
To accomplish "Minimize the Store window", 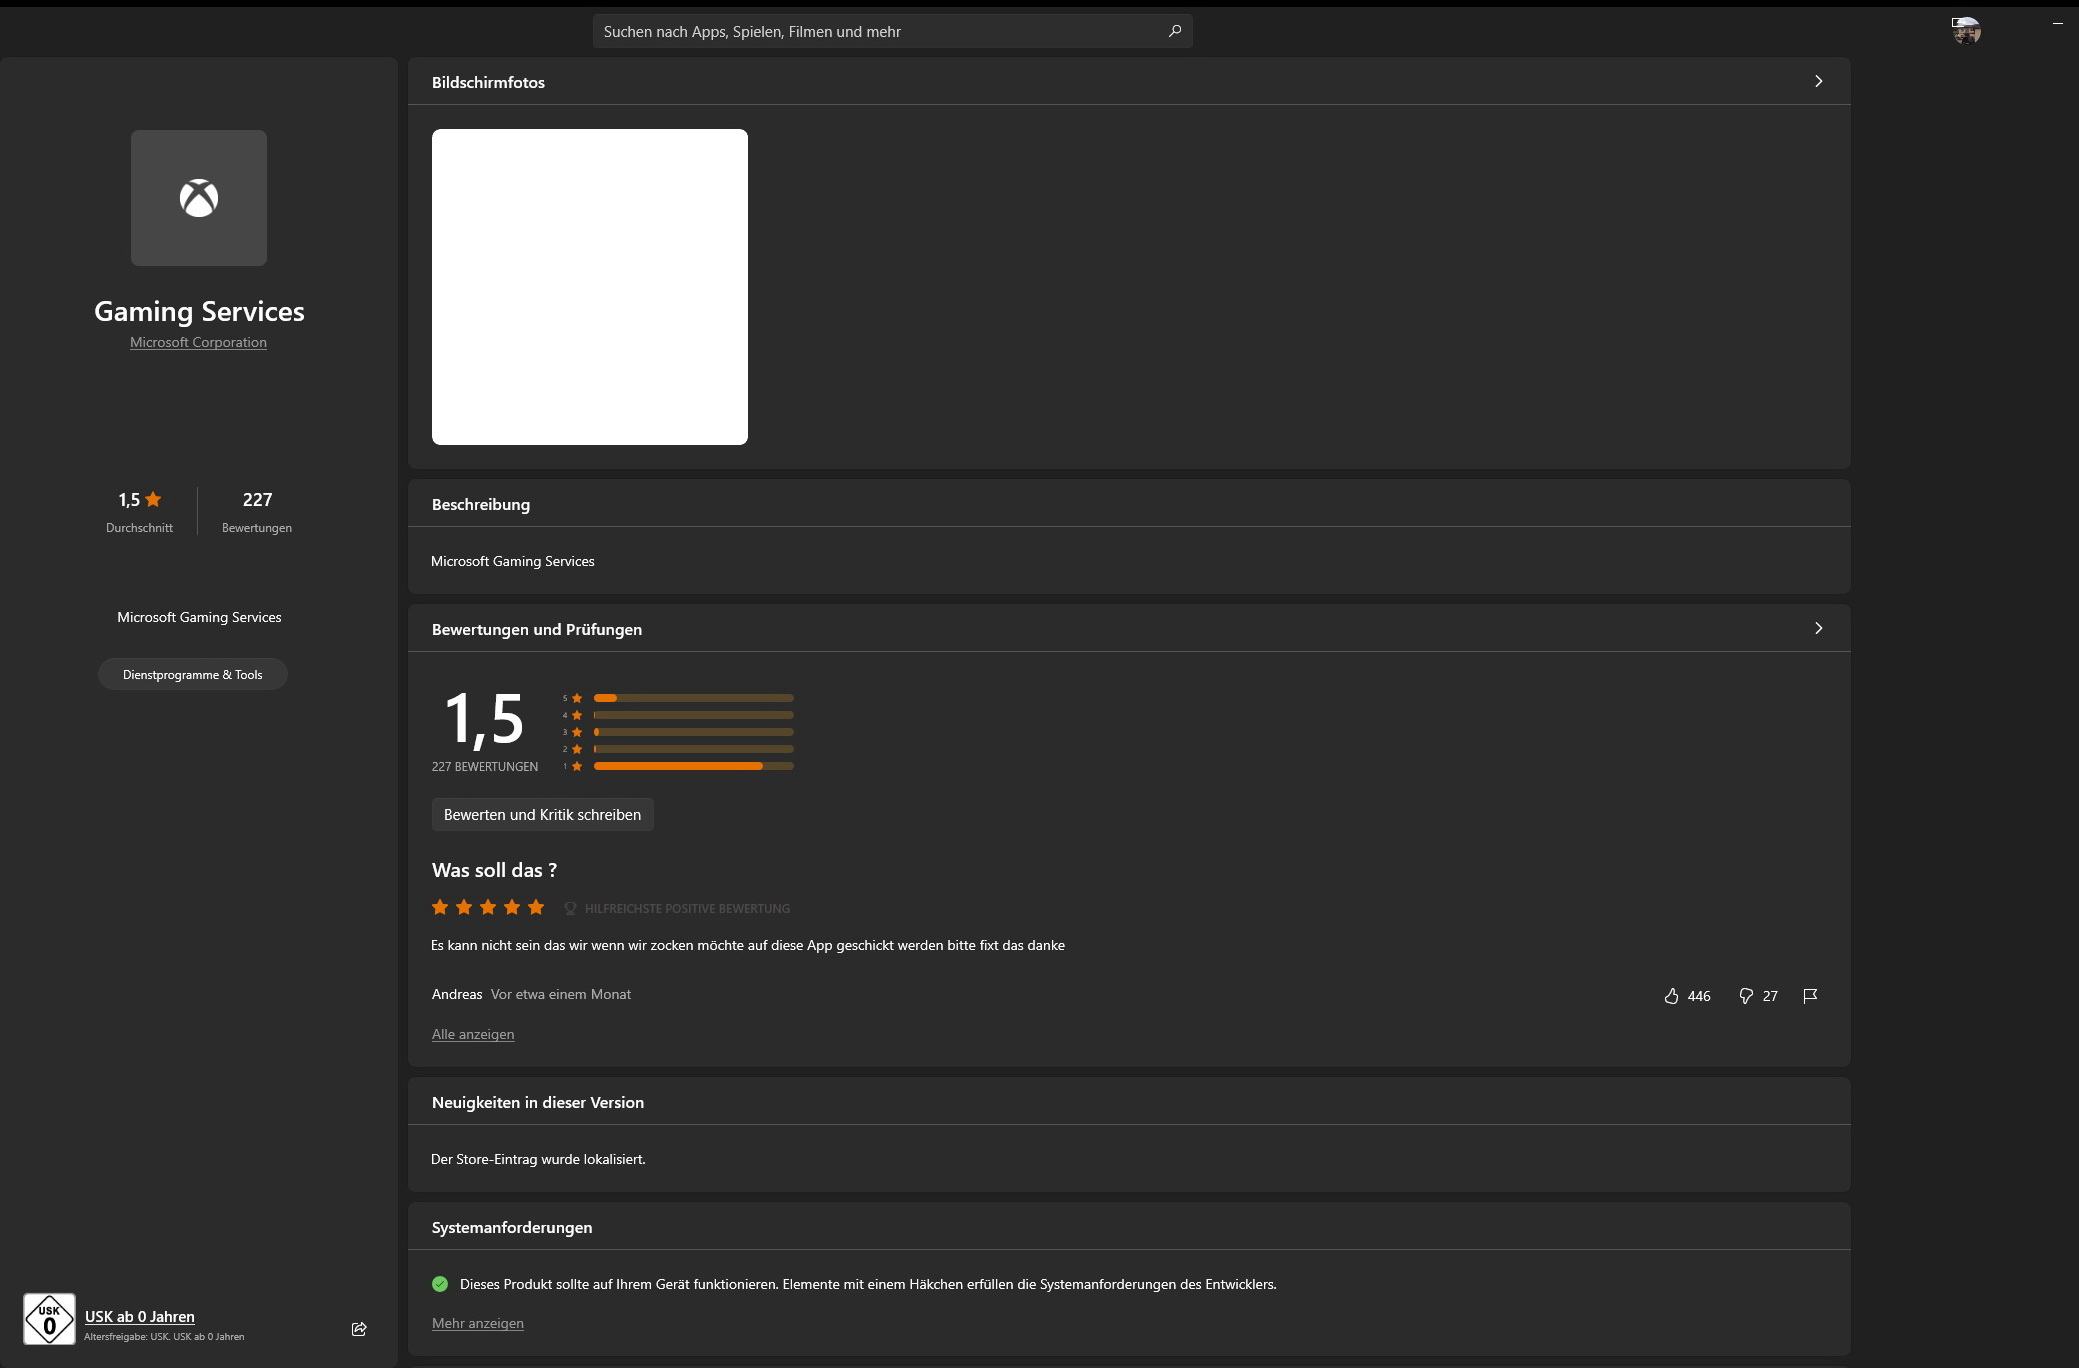I will pos(2057,23).
